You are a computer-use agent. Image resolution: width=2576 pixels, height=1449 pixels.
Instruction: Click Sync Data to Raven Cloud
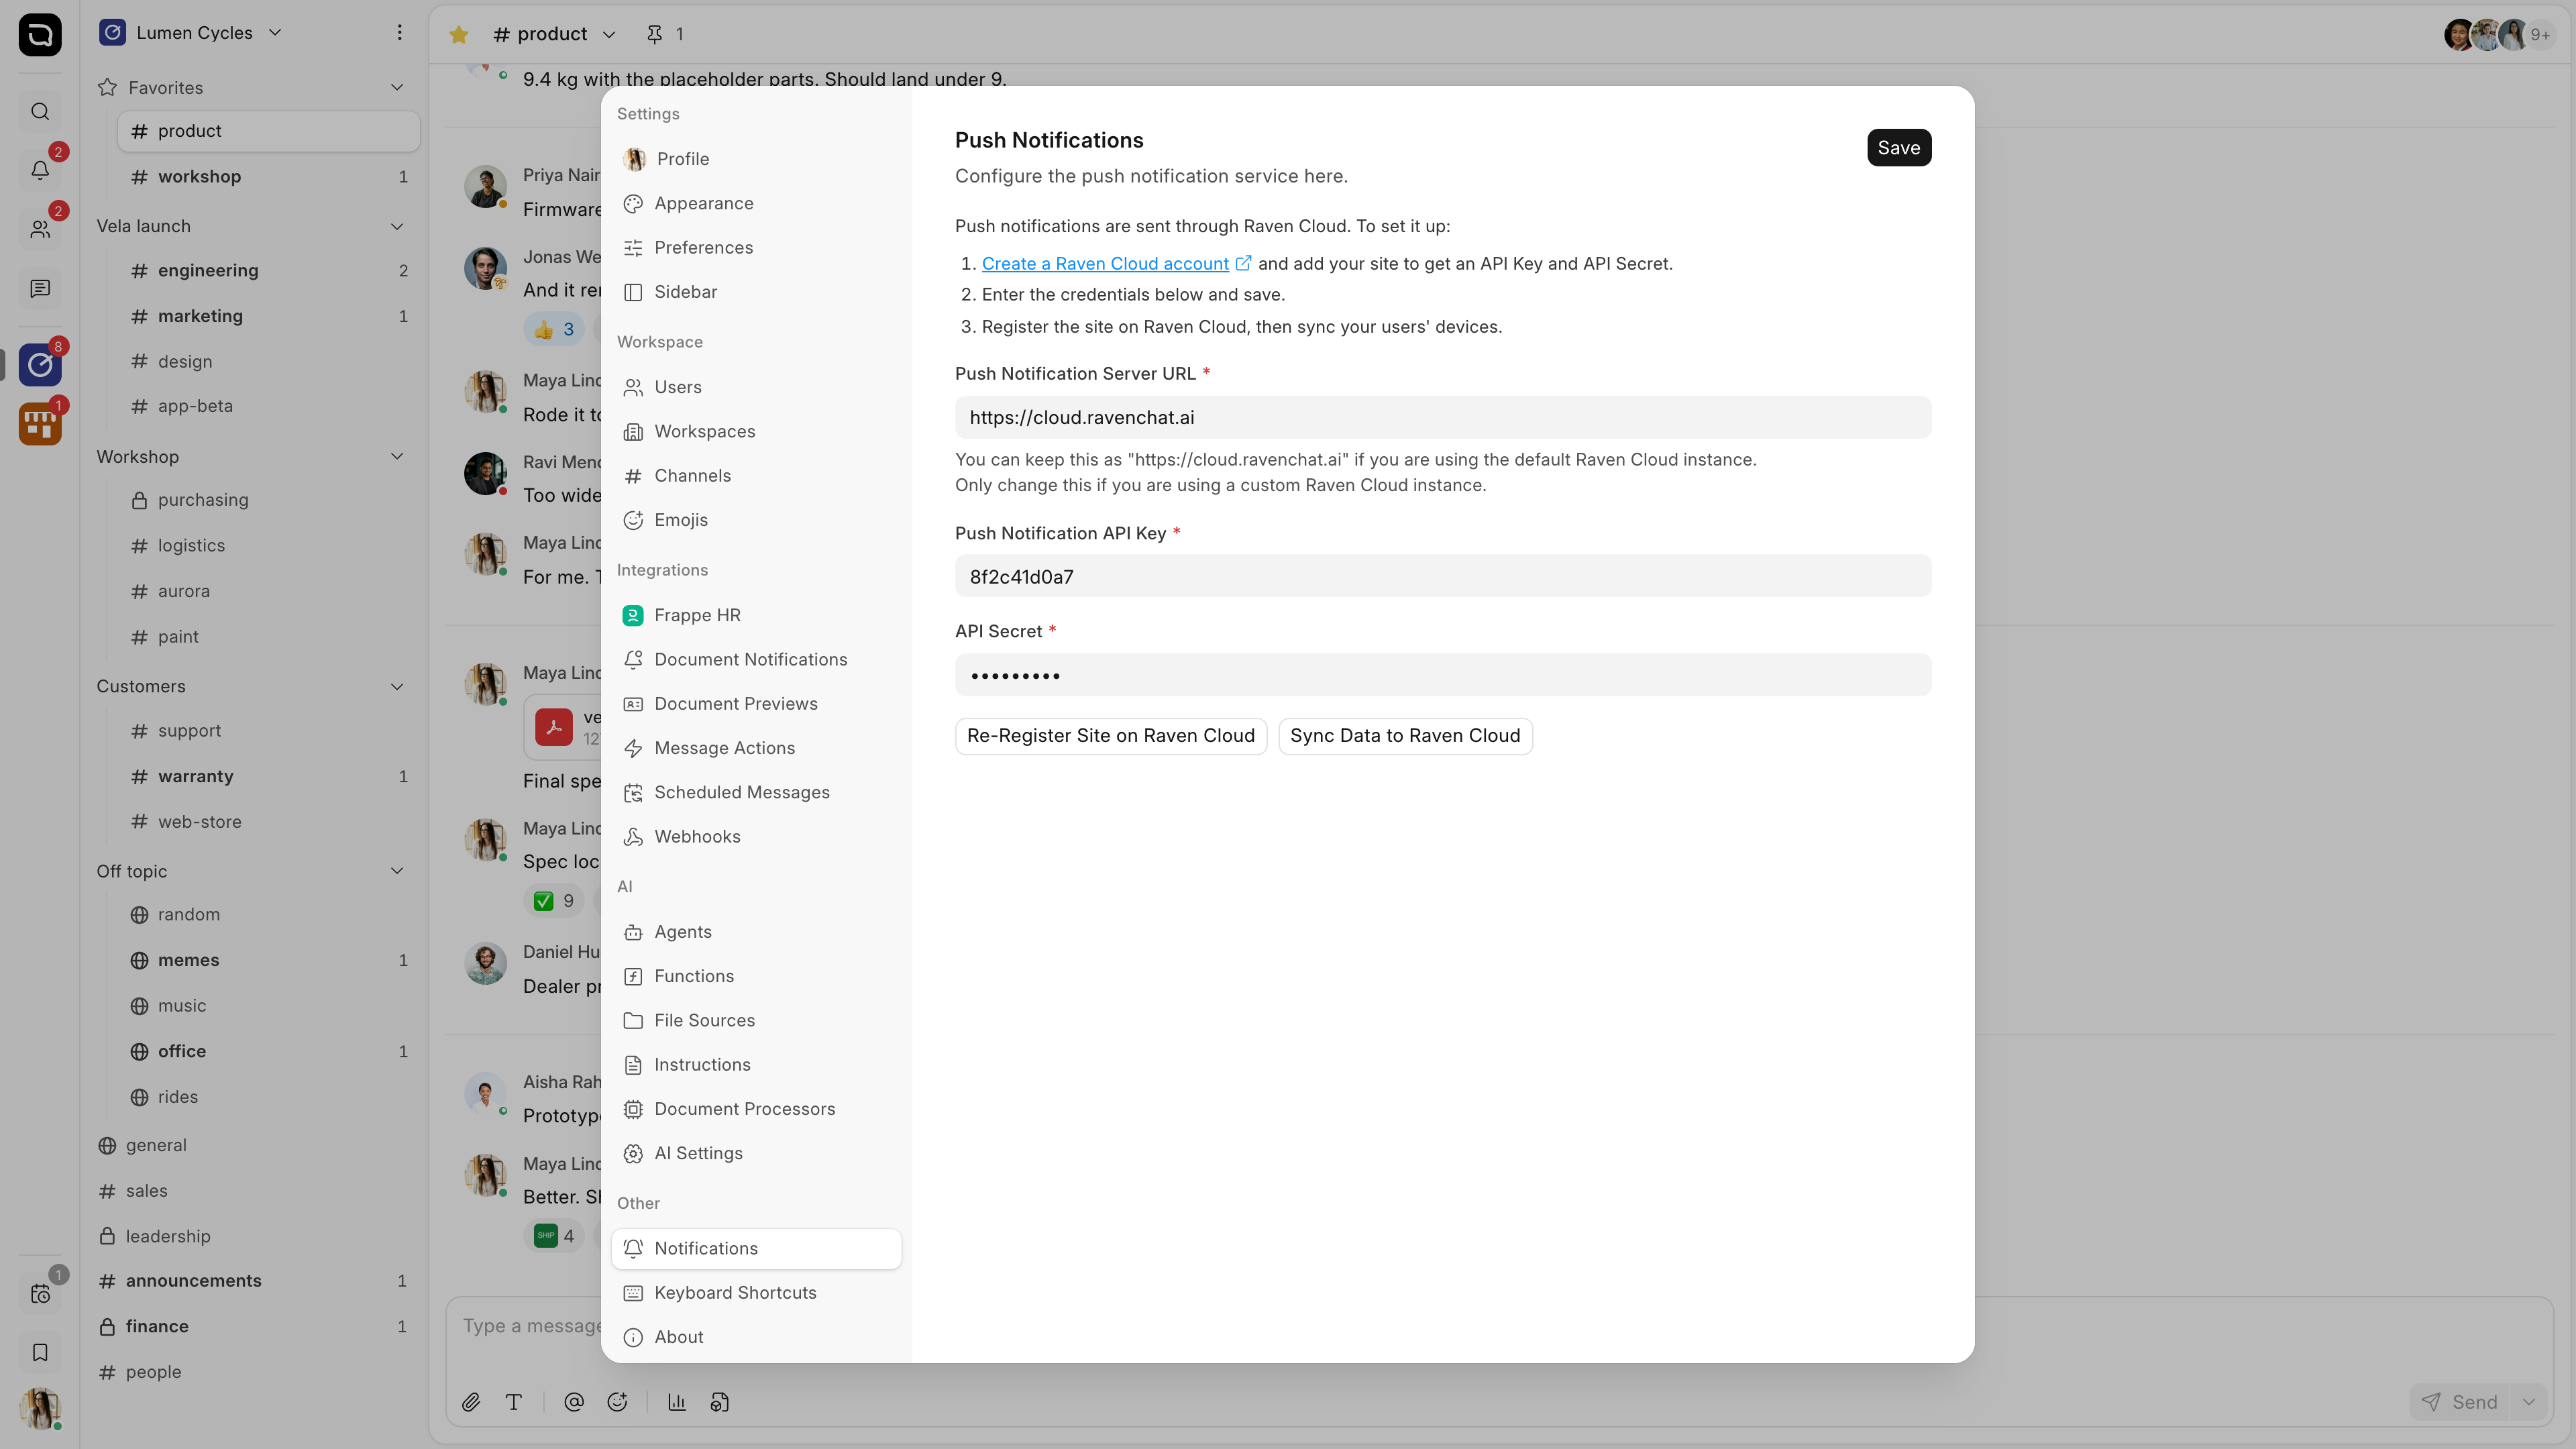[x=1405, y=736]
